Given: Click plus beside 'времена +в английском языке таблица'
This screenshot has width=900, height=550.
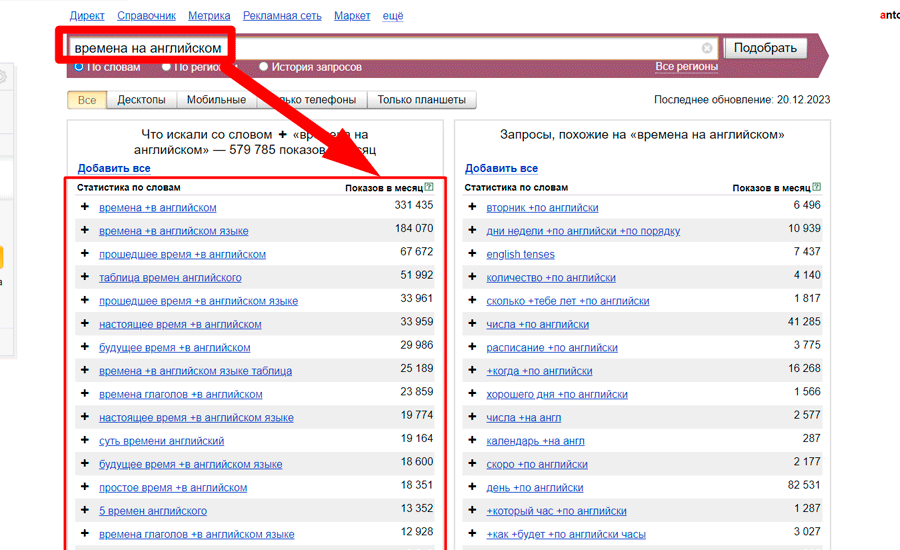Looking at the screenshot, I should click(85, 370).
